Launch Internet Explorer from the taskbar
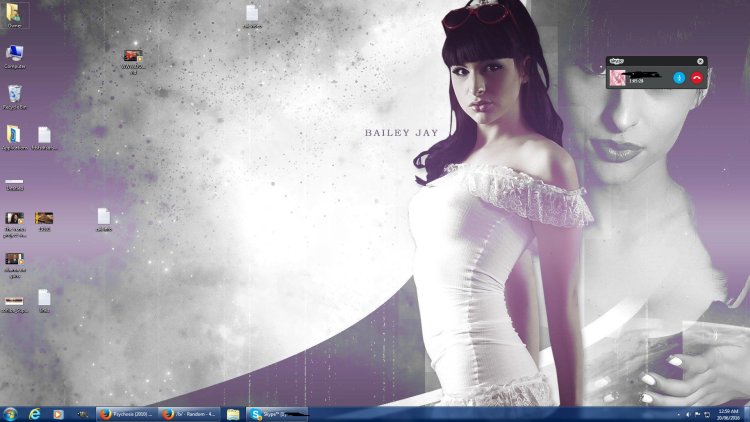This screenshot has height=422, width=750. pos(34,414)
